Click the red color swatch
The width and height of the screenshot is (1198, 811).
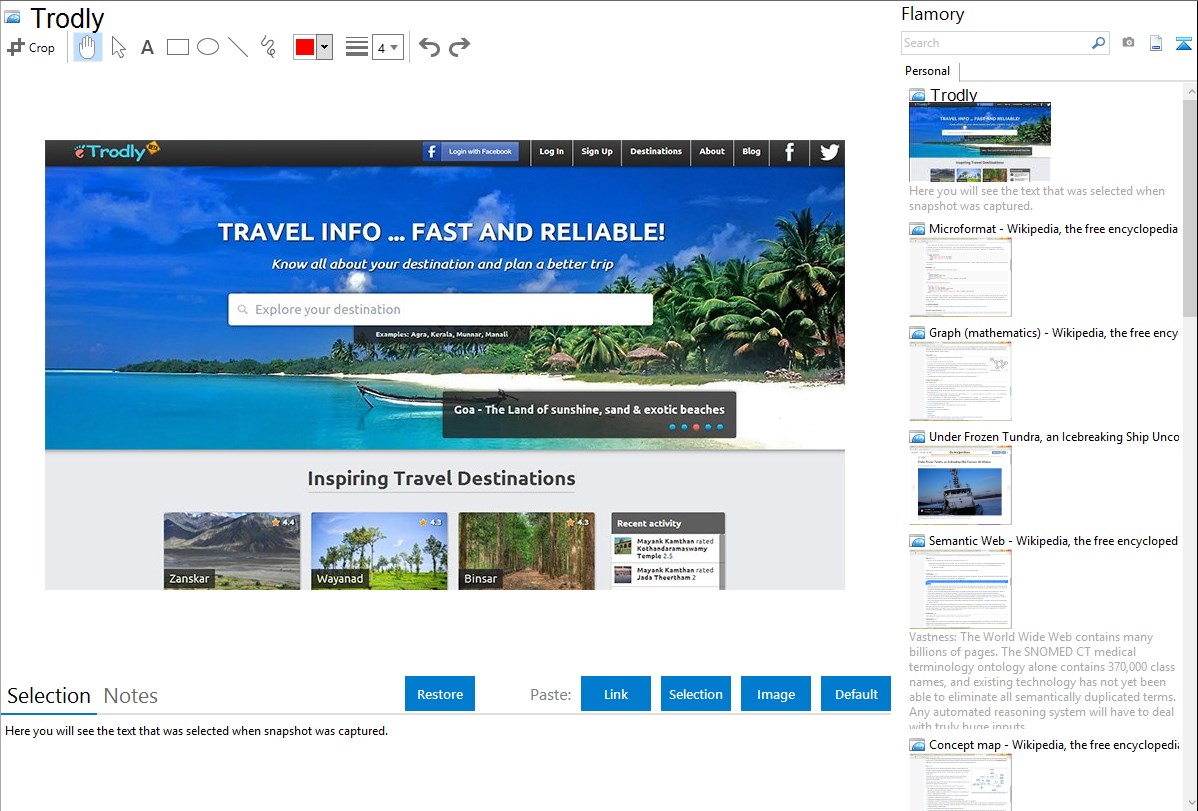305,47
